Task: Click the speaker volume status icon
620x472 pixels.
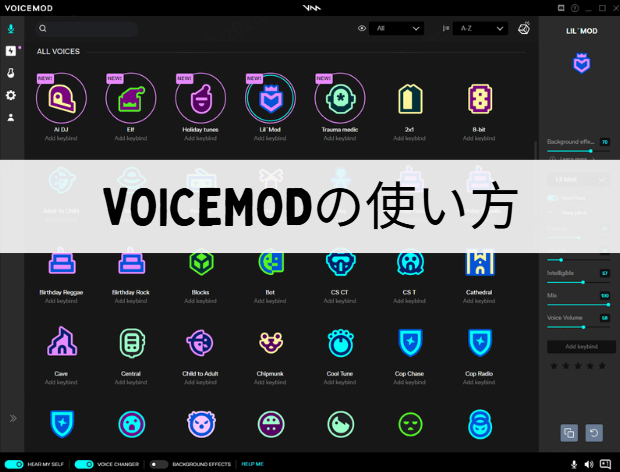Action: (589, 464)
